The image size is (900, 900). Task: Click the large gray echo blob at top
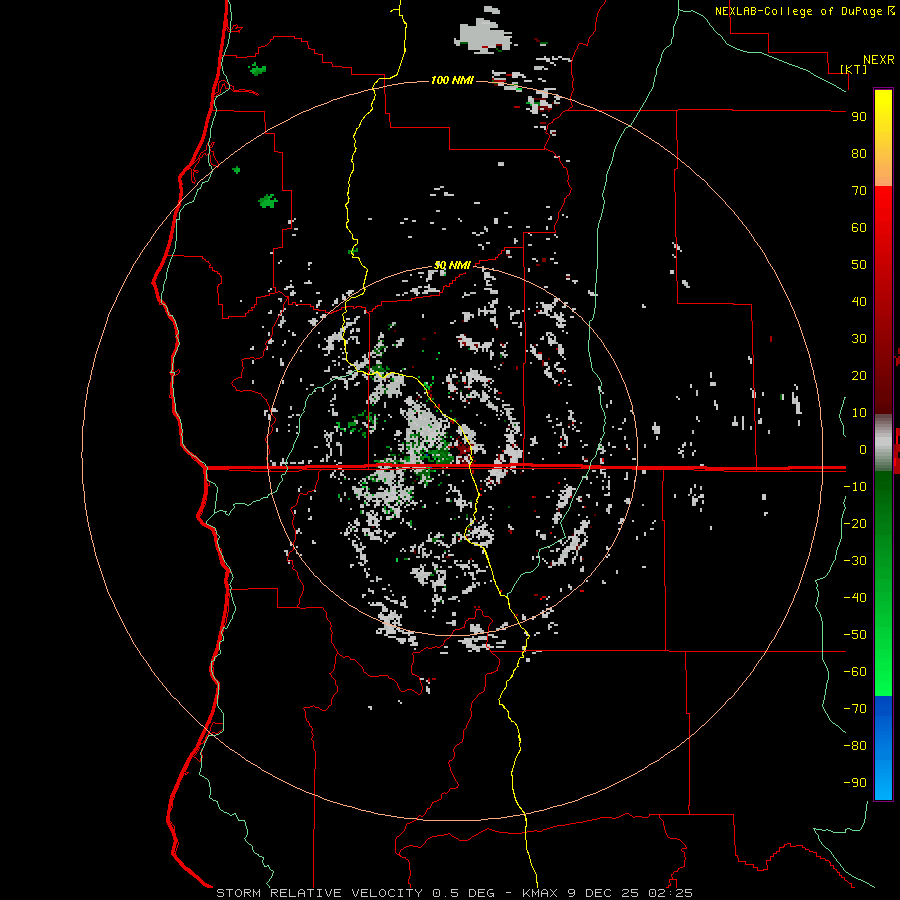point(483,36)
